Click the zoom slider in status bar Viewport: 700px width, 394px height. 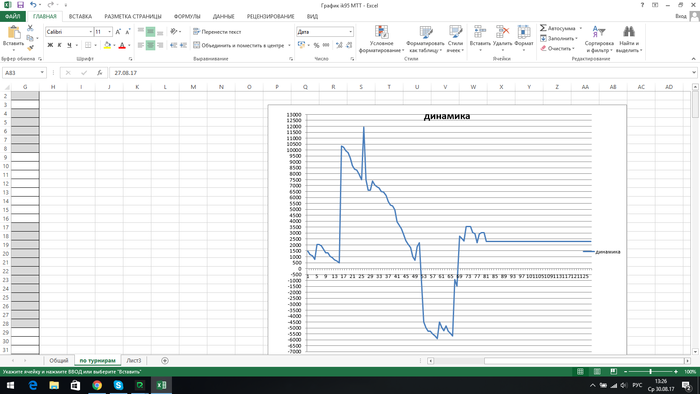[650, 371]
